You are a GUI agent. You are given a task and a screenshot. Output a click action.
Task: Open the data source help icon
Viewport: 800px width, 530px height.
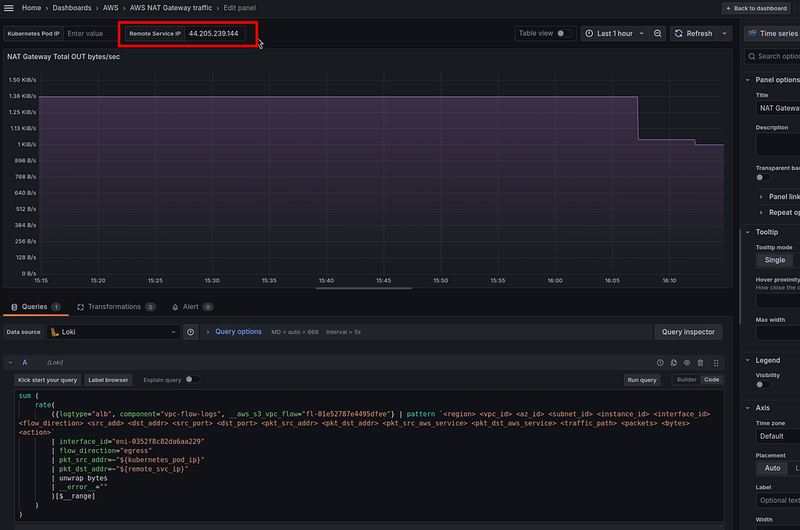(190, 332)
